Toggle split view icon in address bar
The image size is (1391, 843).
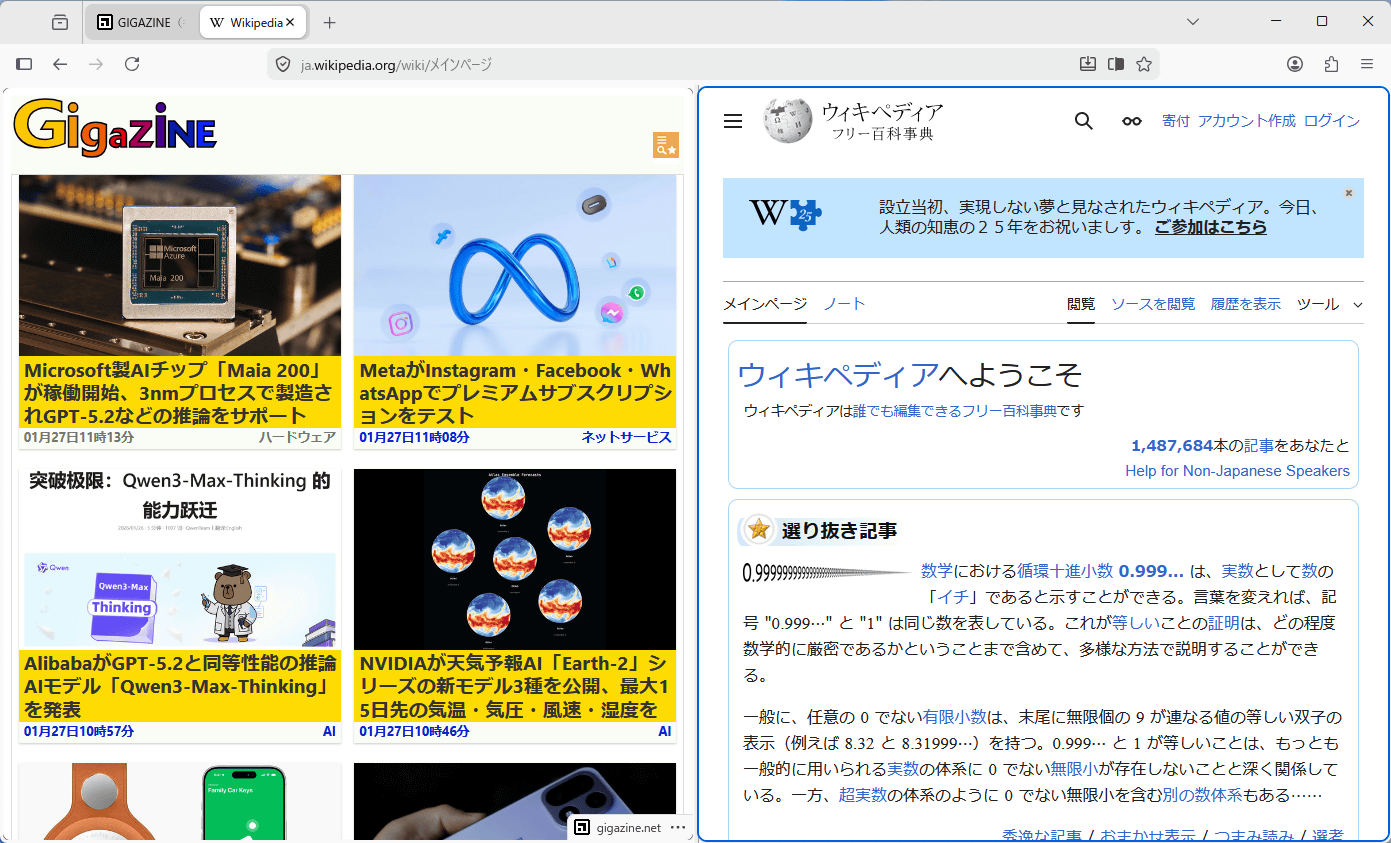(1116, 64)
